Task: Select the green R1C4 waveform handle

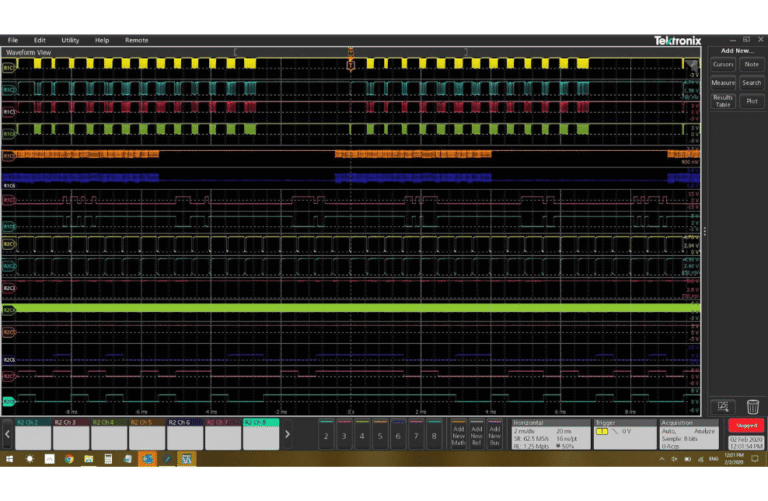Action: pos(9,133)
